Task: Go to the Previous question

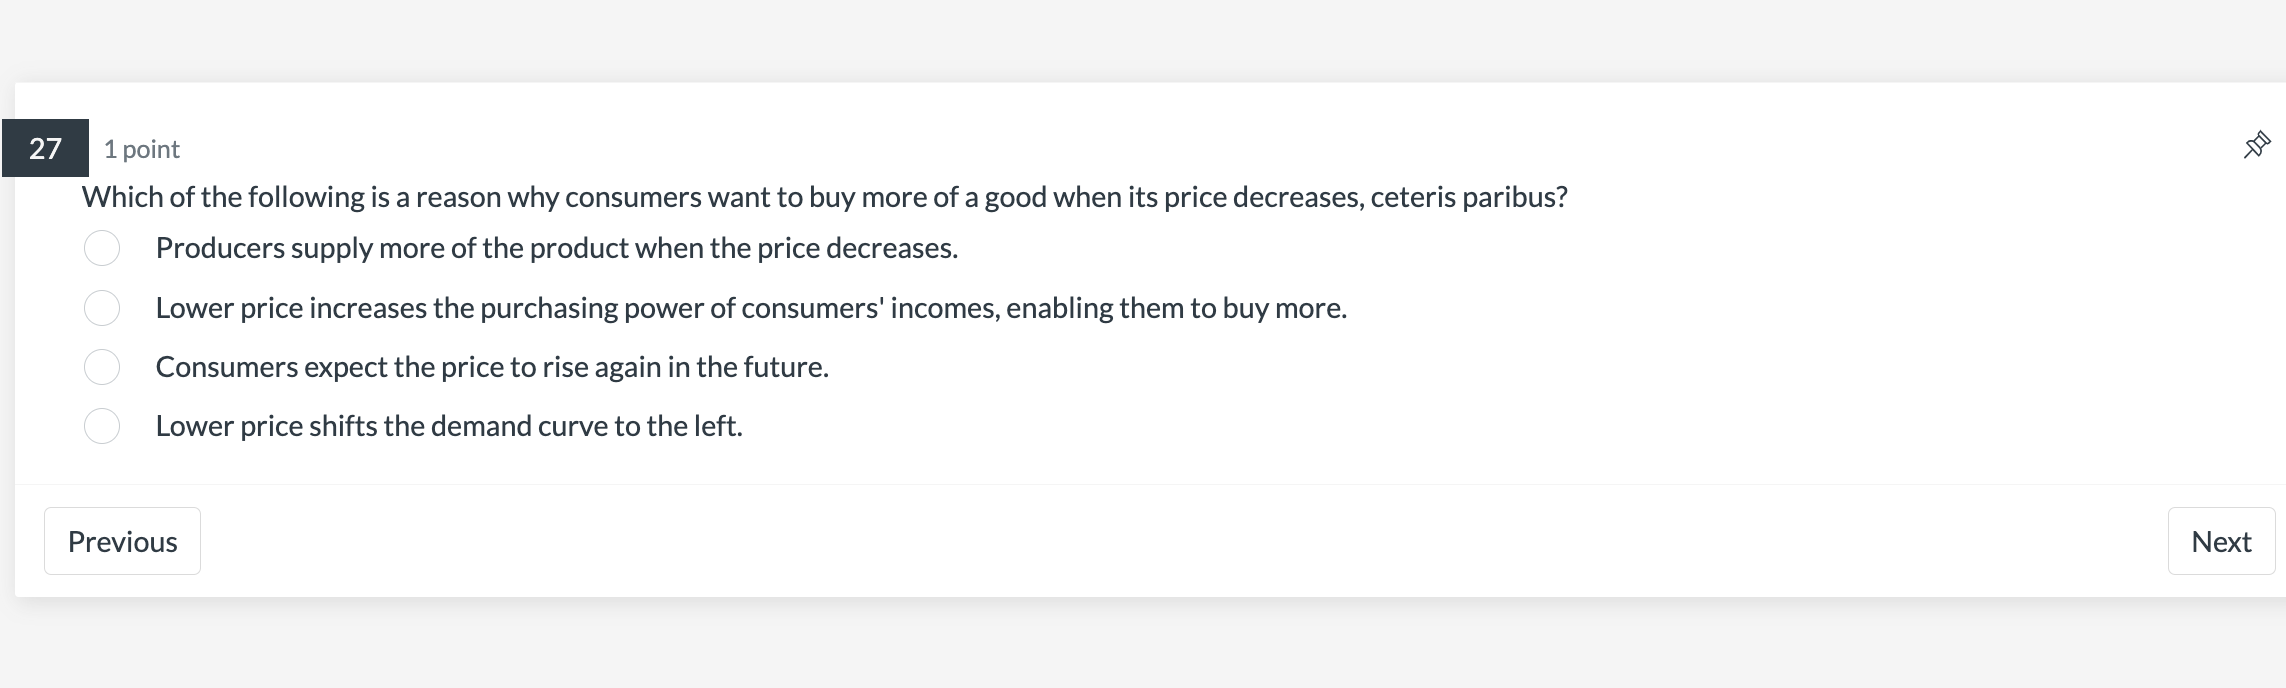Action: pyautogui.click(x=122, y=541)
